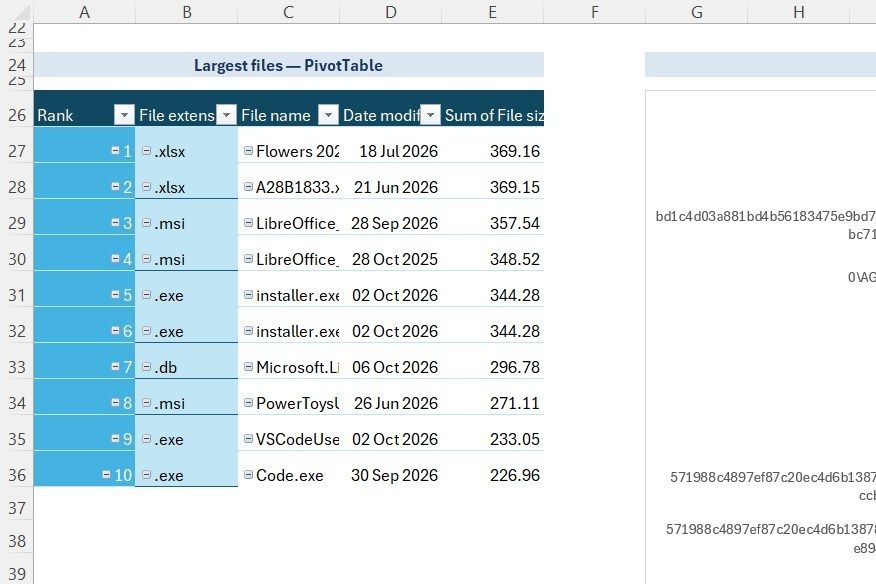The width and height of the screenshot is (876, 584).
Task: Collapse the rank 3 group
Action: [x=115, y=222]
